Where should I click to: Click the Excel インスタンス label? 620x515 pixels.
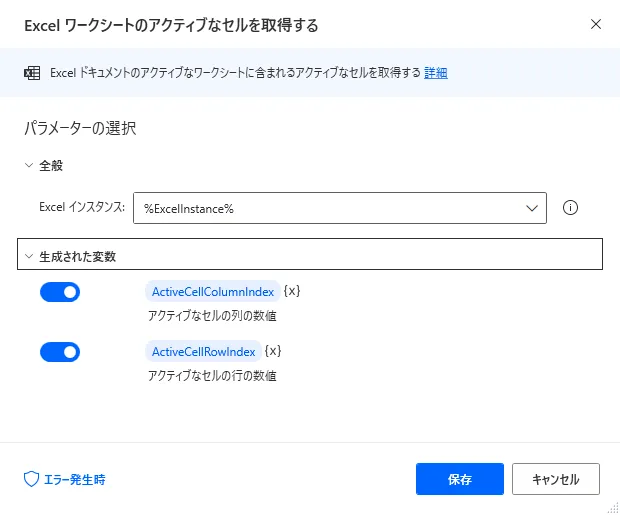tap(81, 208)
